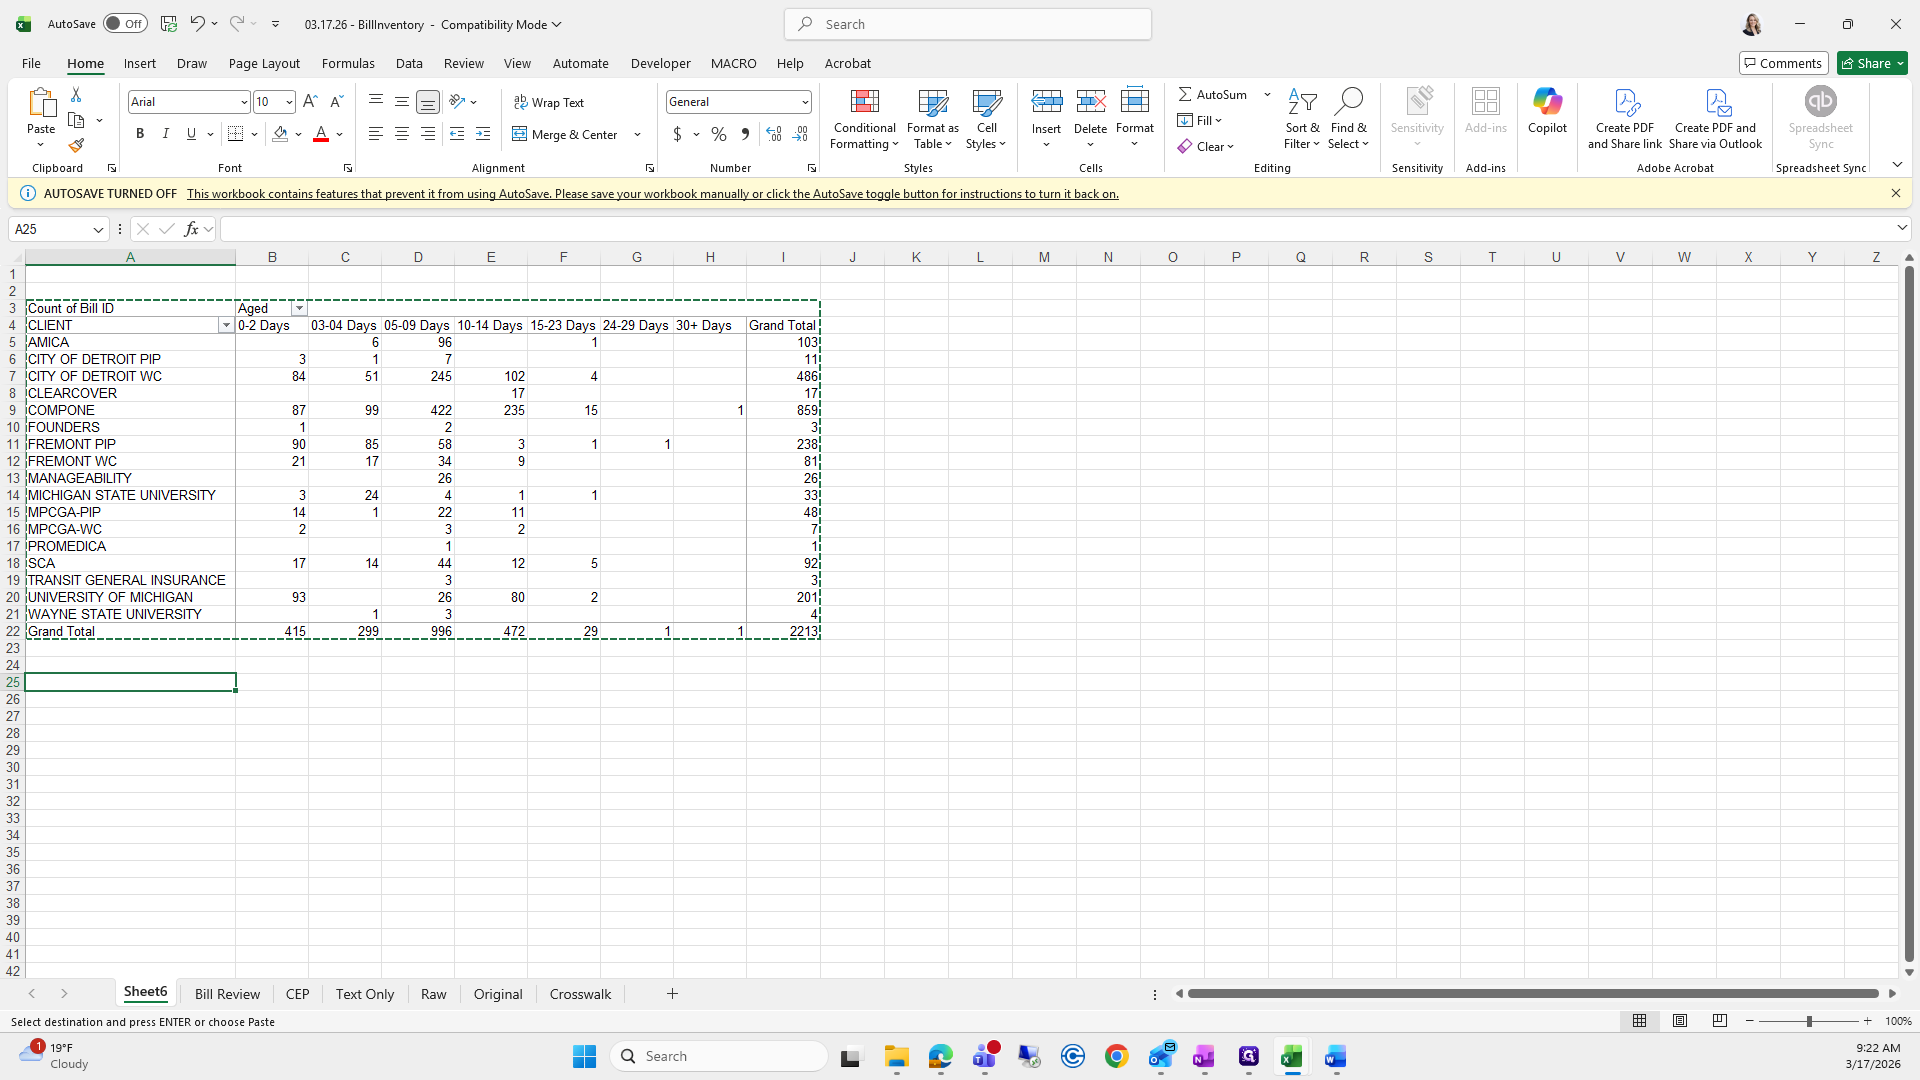Click the Fill Color paint bucket swatch
Screen dimensions: 1920x1080
click(280, 134)
